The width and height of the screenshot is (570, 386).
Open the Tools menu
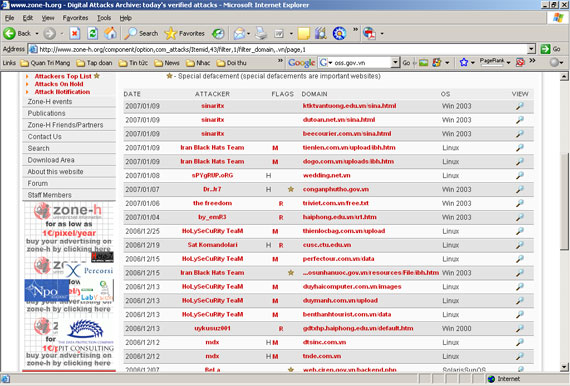(x=104, y=18)
